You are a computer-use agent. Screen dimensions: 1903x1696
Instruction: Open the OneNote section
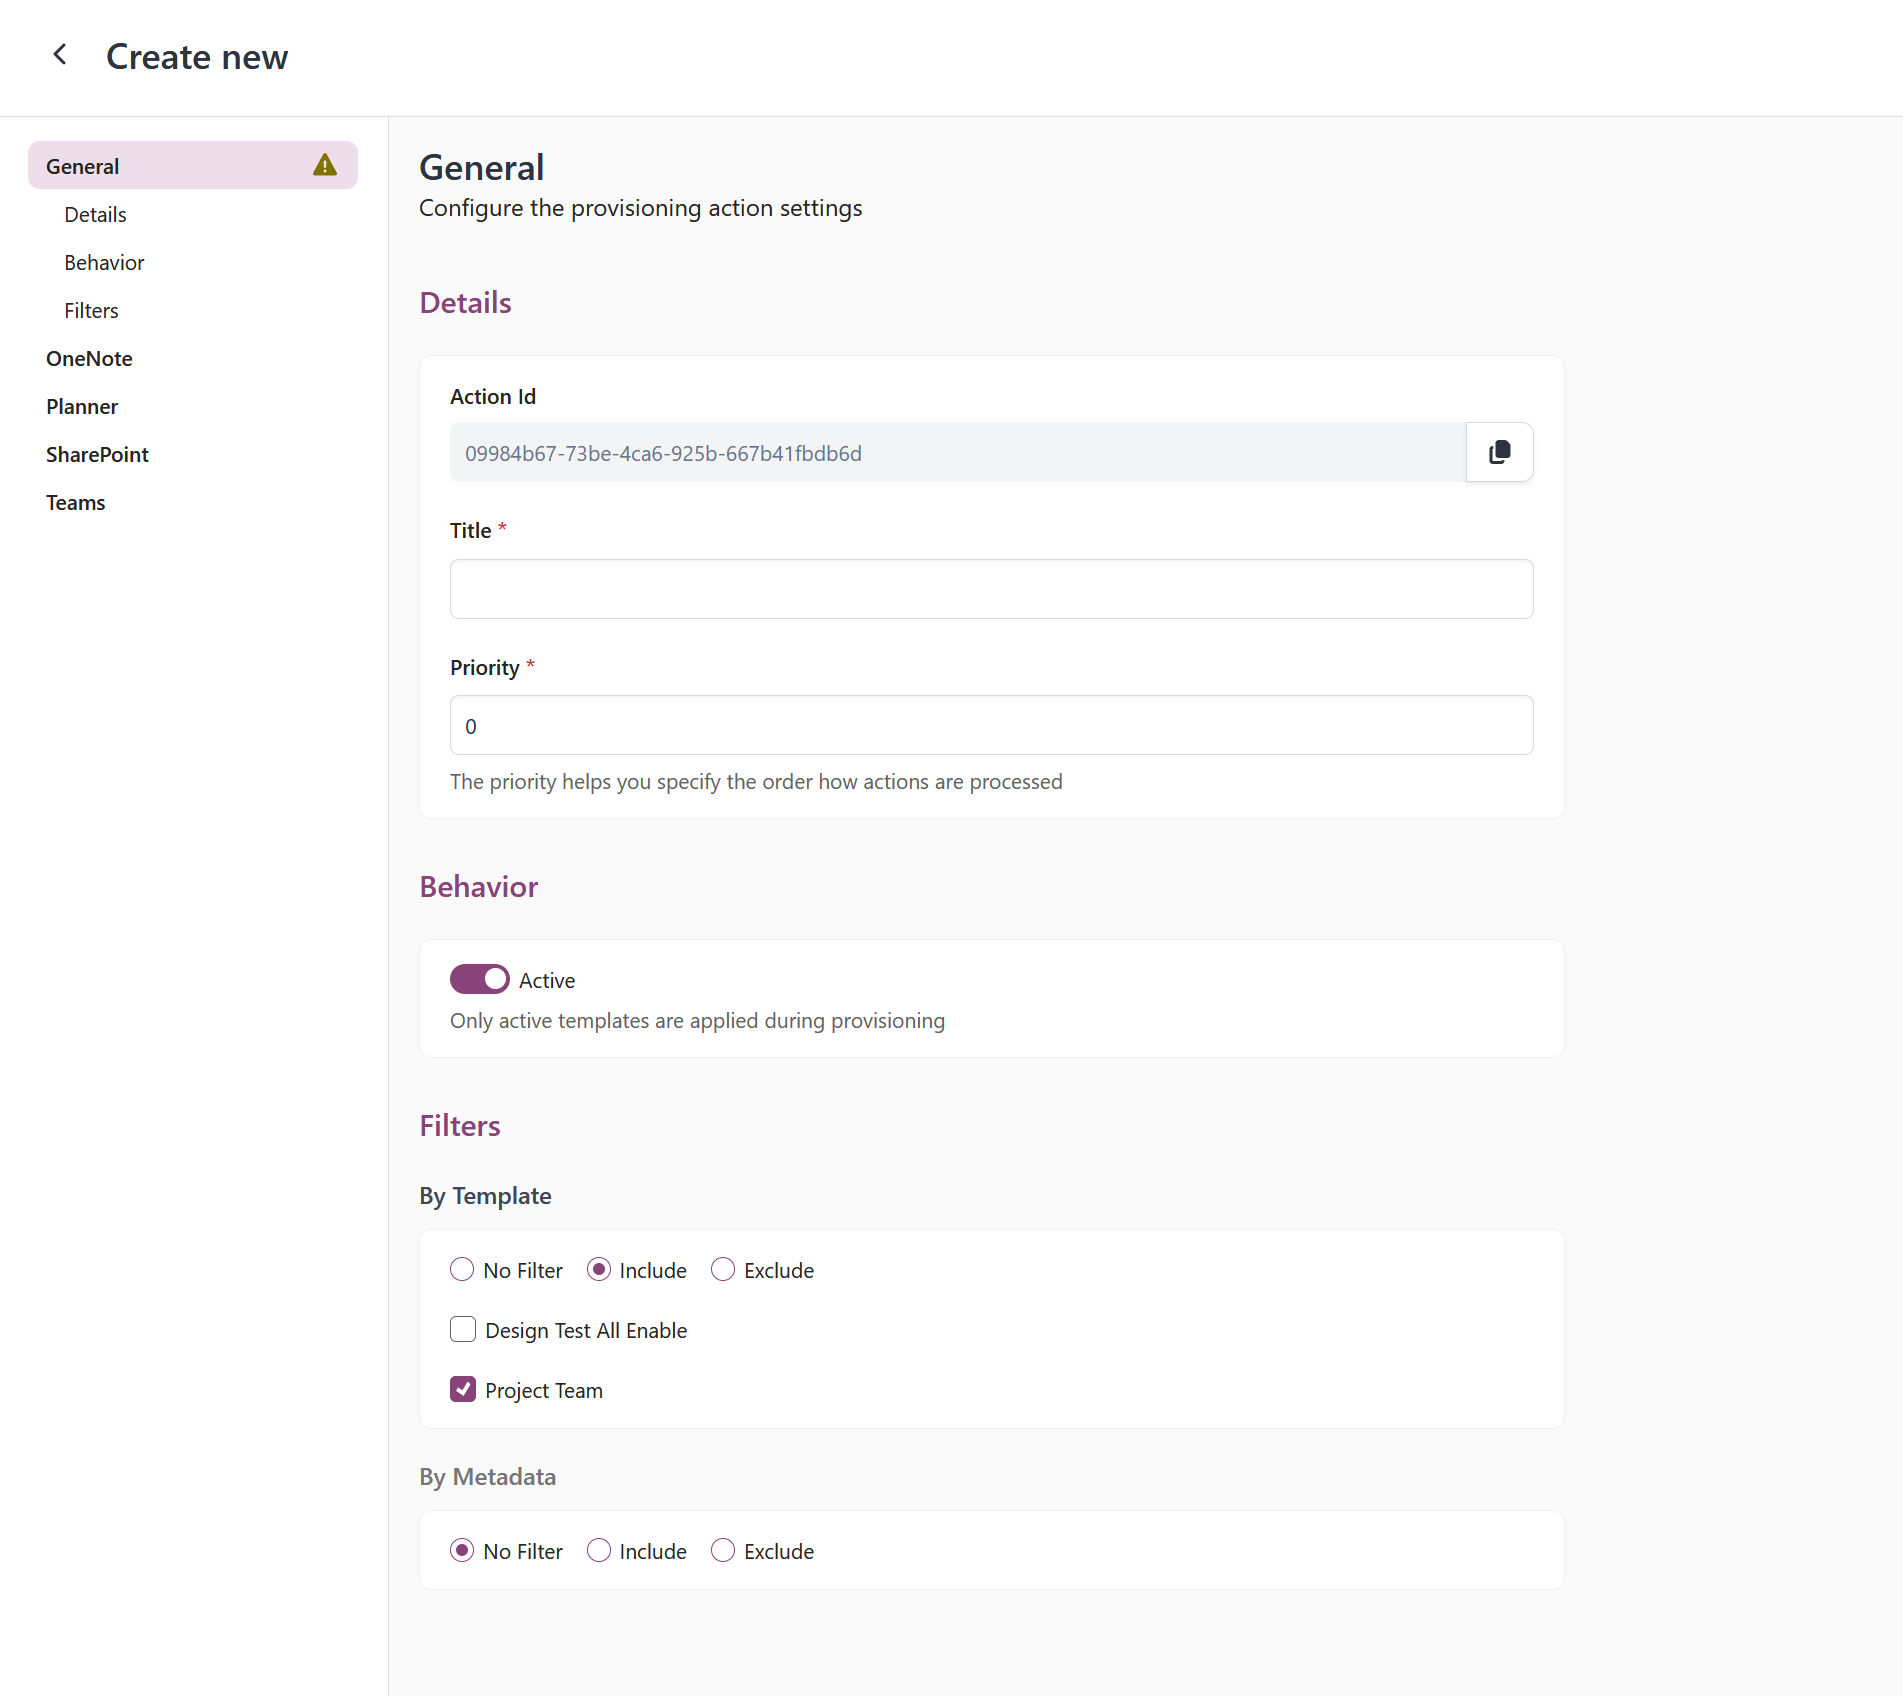tap(89, 358)
